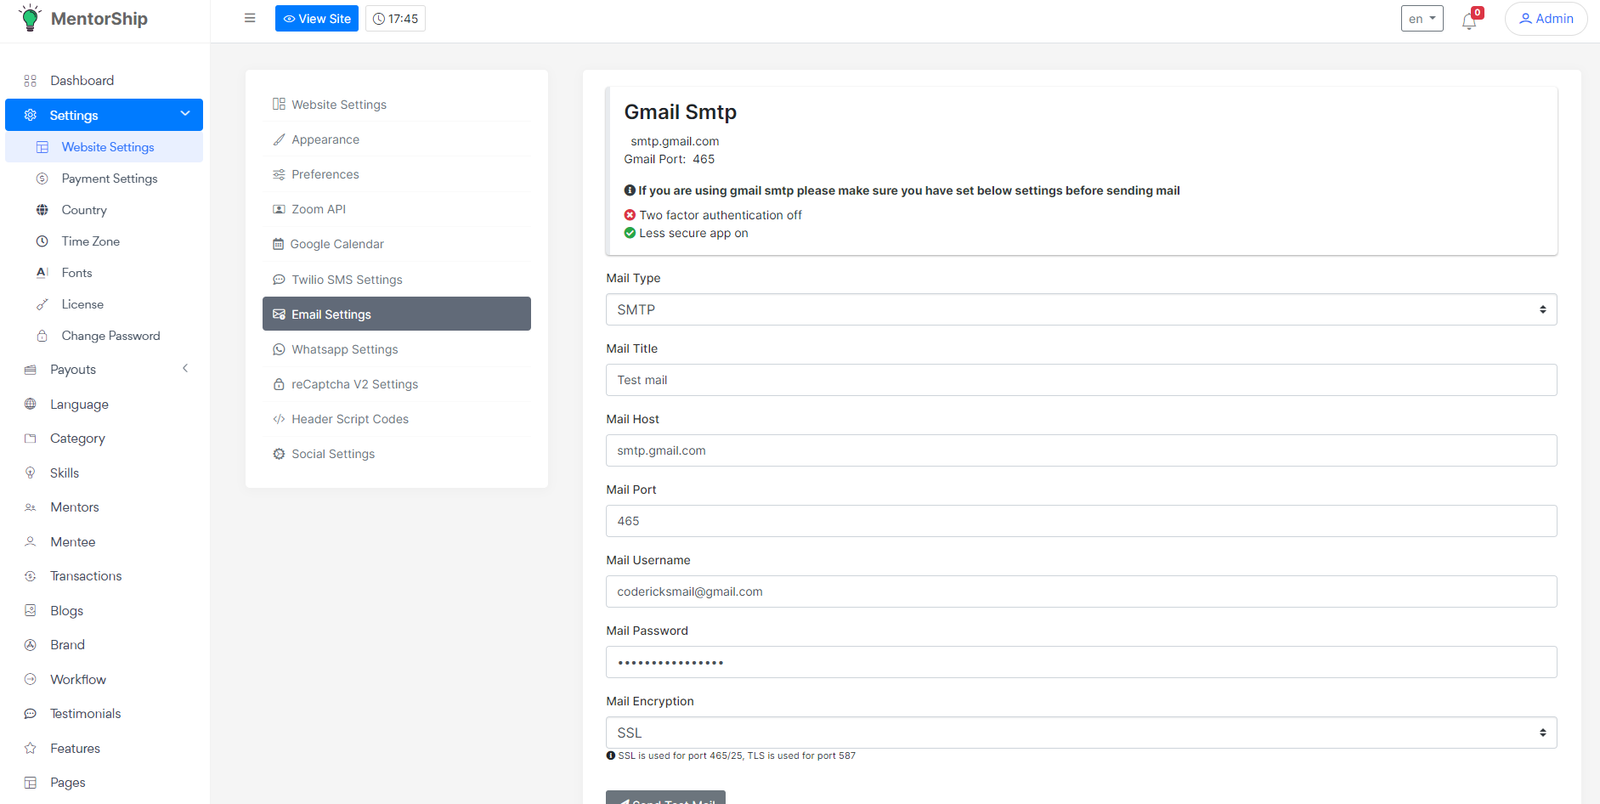The width and height of the screenshot is (1600, 804).
Task: Click the notification bell icon
Action: point(1469,20)
